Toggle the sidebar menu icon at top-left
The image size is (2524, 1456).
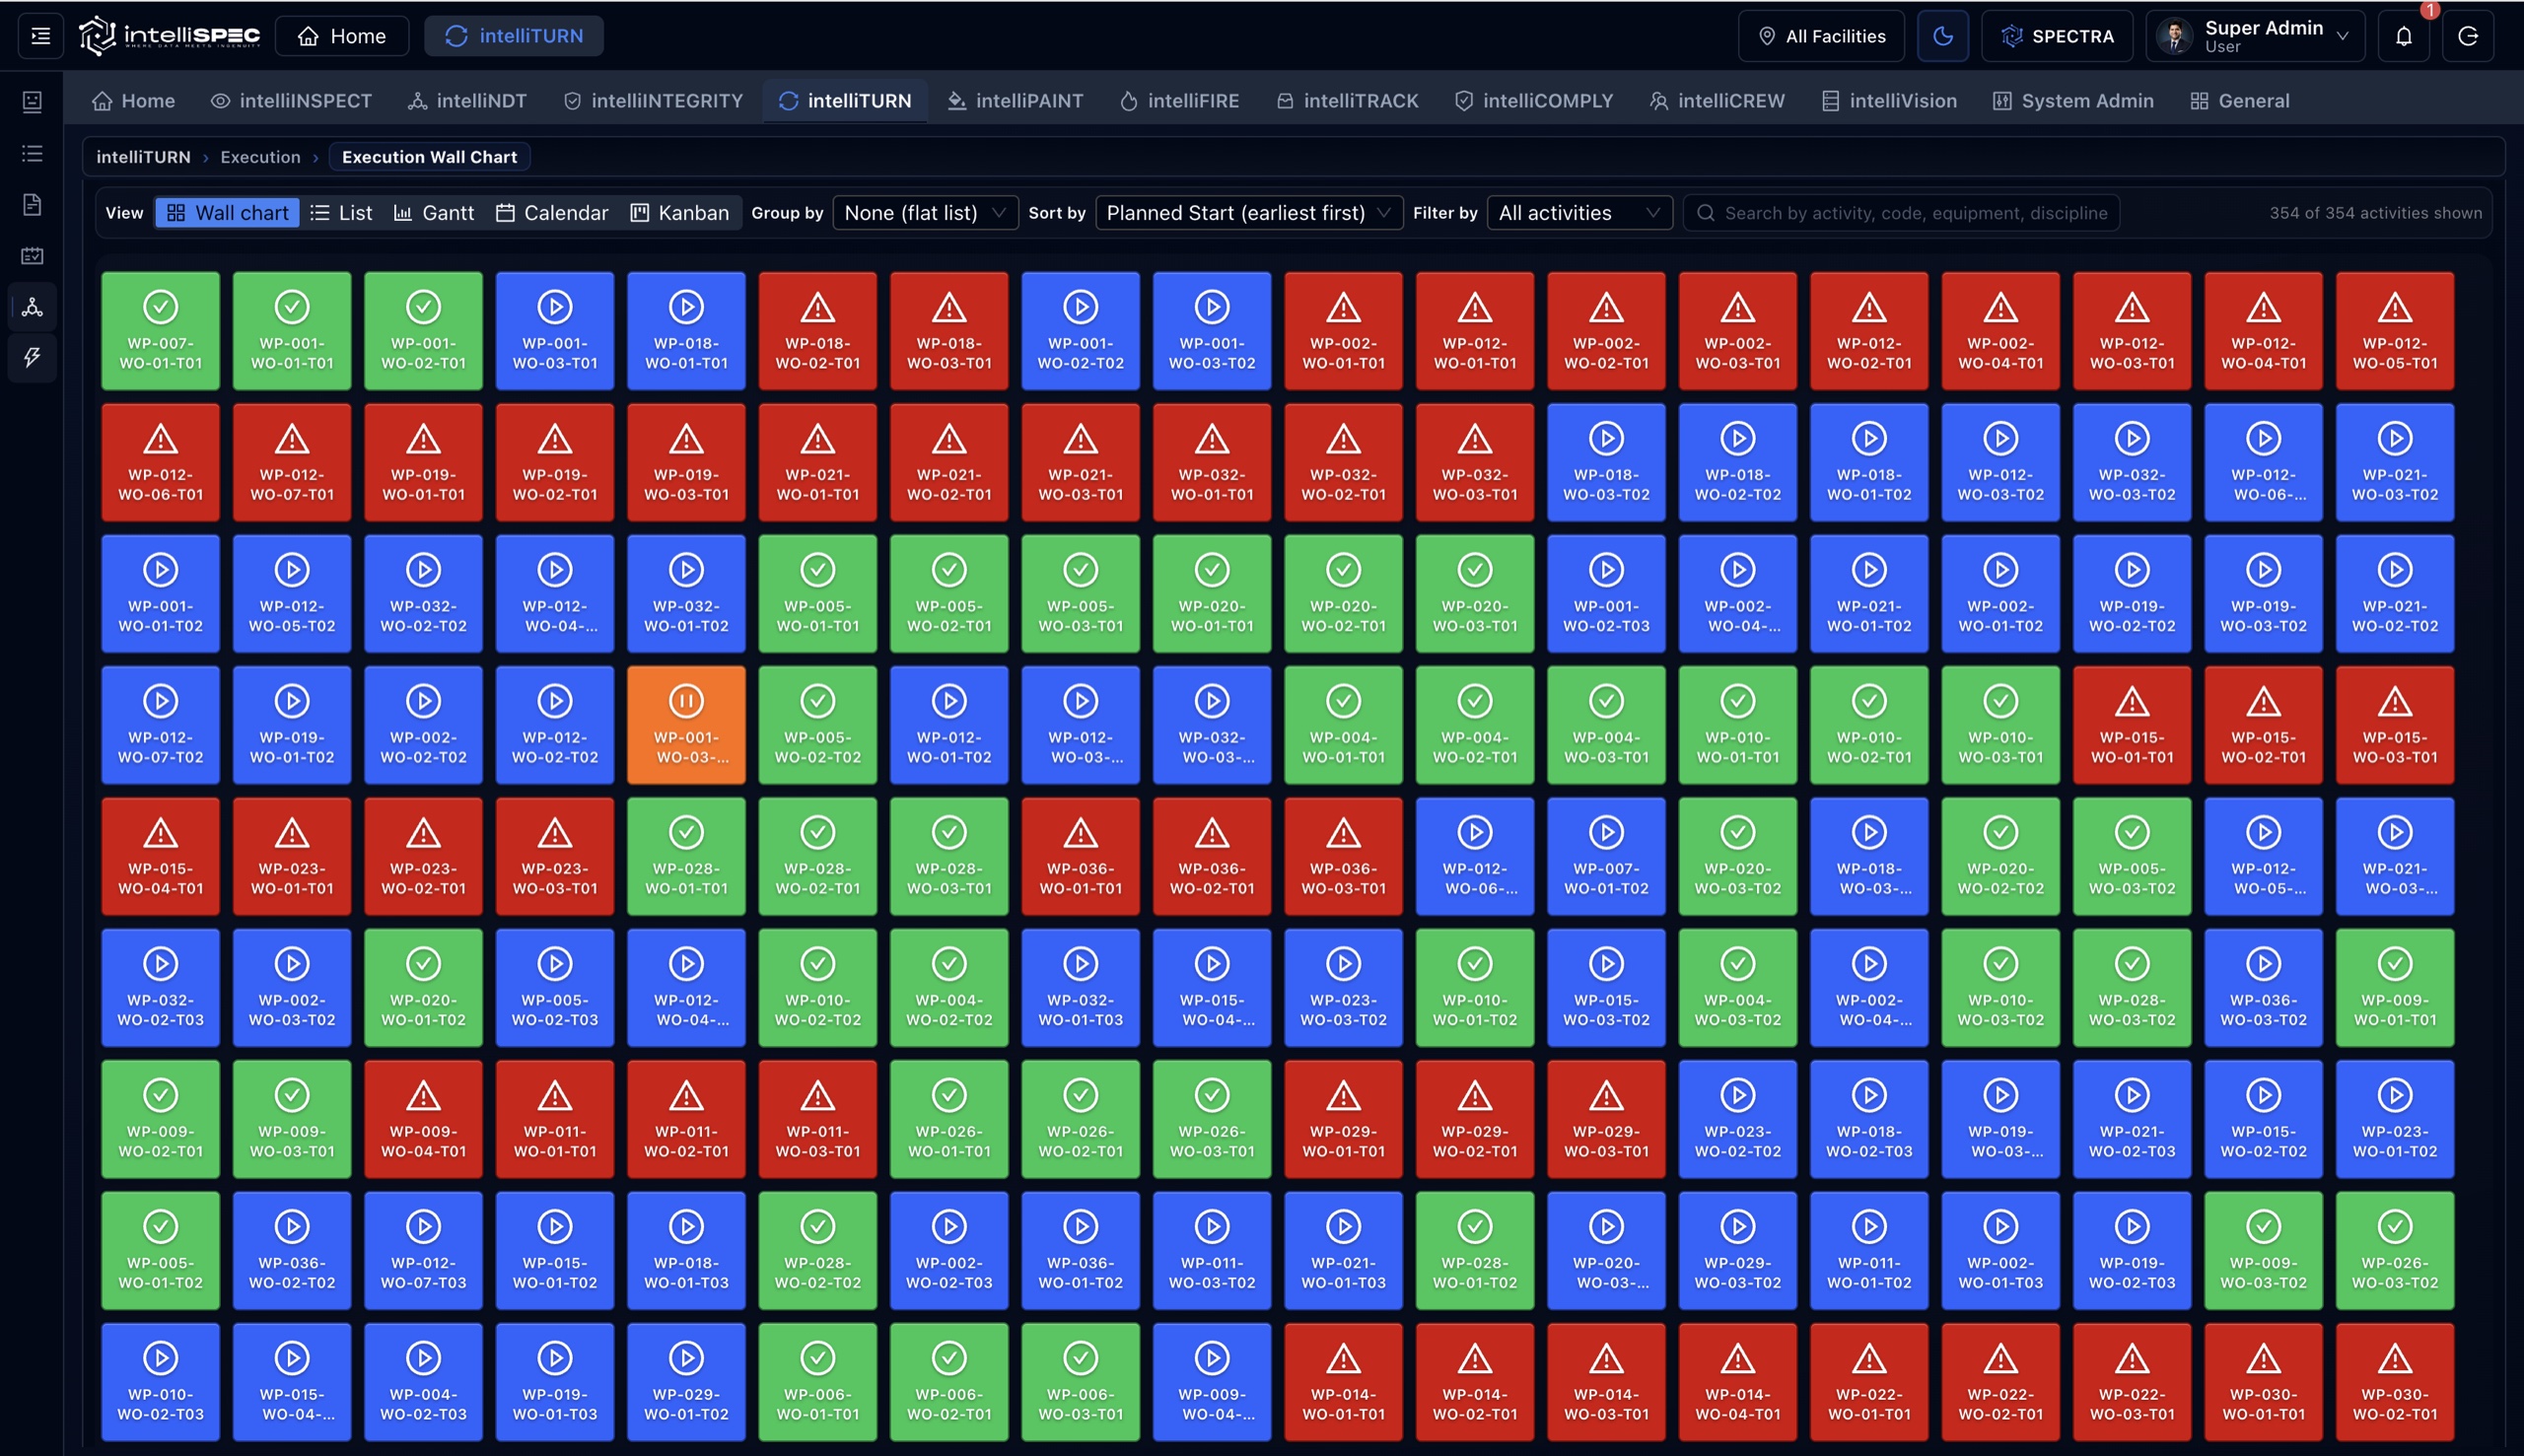[x=41, y=36]
